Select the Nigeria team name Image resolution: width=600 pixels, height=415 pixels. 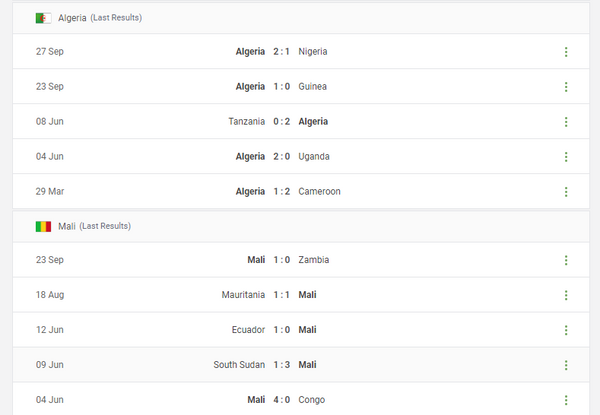pyautogui.click(x=313, y=52)
